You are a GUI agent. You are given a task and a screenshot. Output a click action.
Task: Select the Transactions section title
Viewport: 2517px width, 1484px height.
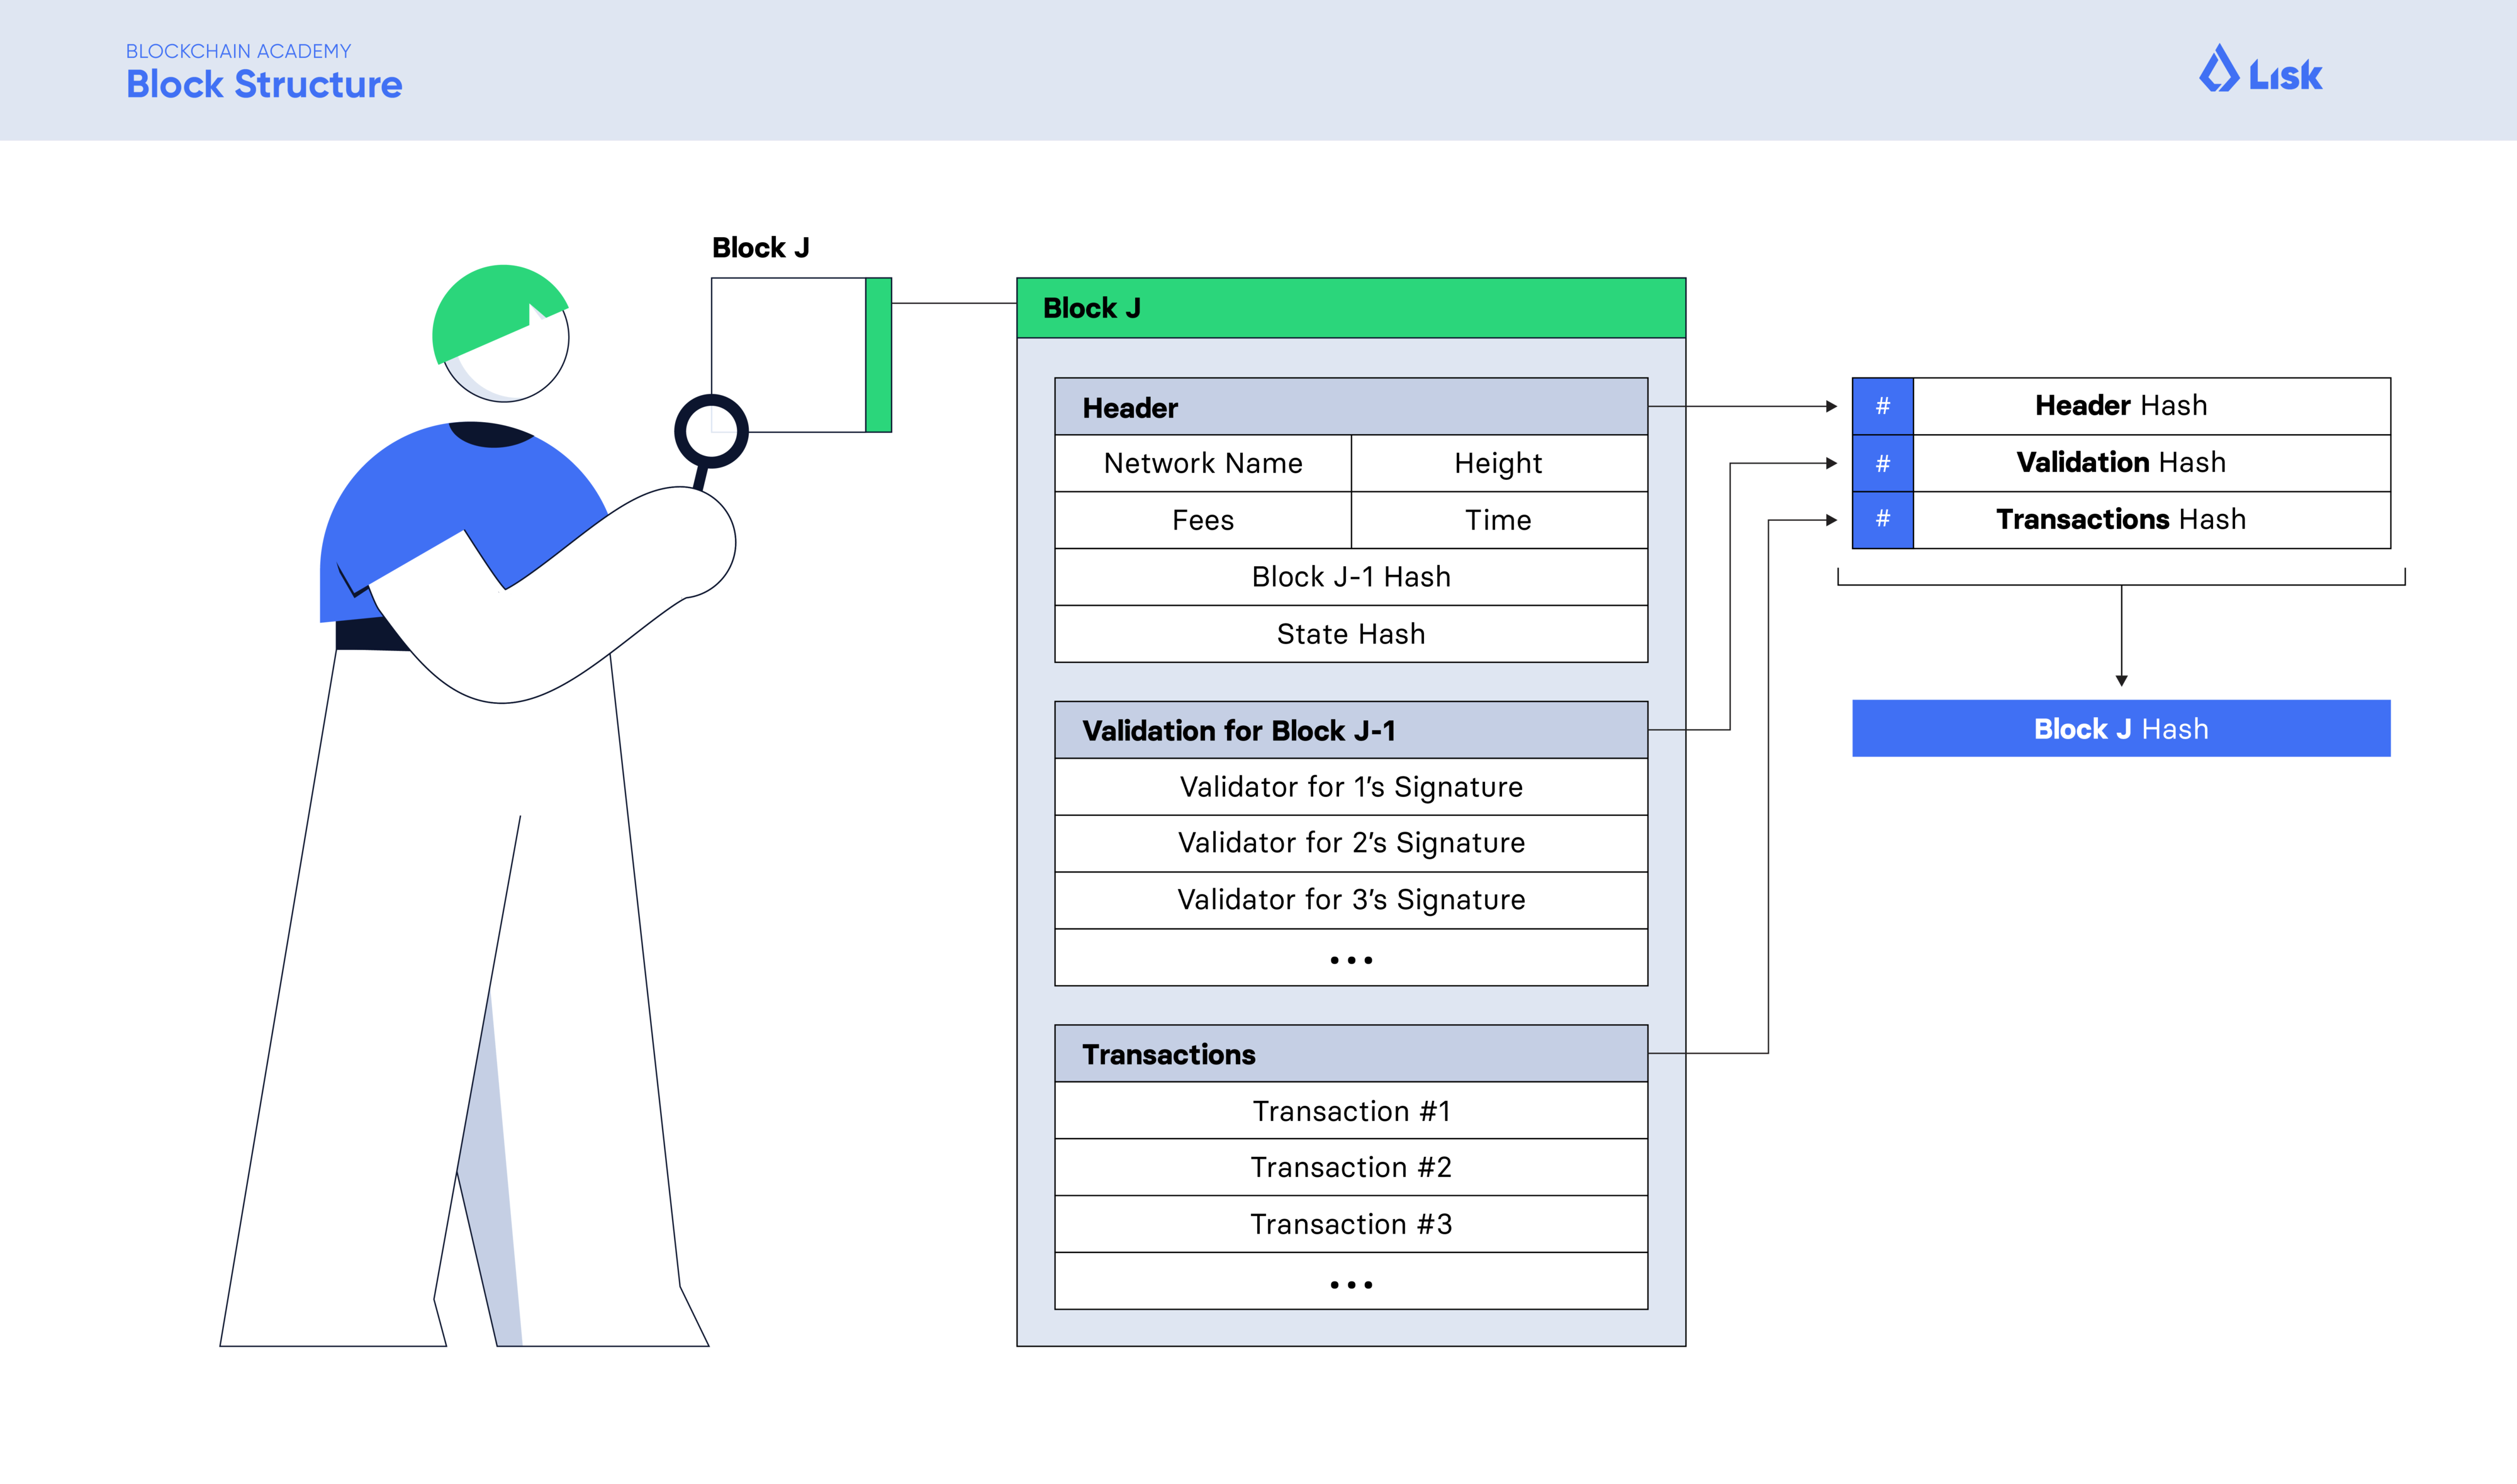coord(1168,1055)
